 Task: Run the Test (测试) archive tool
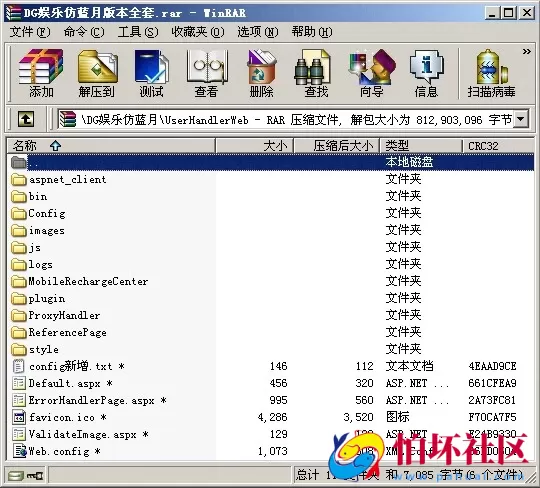tap(152, 73)
